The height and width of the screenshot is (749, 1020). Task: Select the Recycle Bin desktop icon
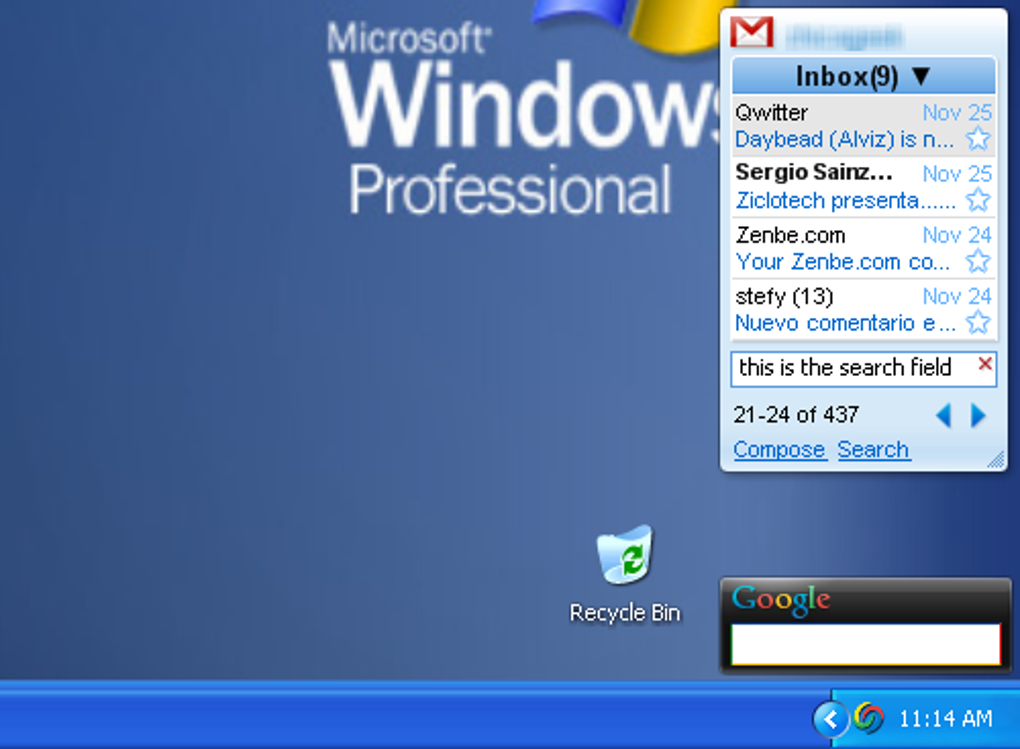(625, 575)
